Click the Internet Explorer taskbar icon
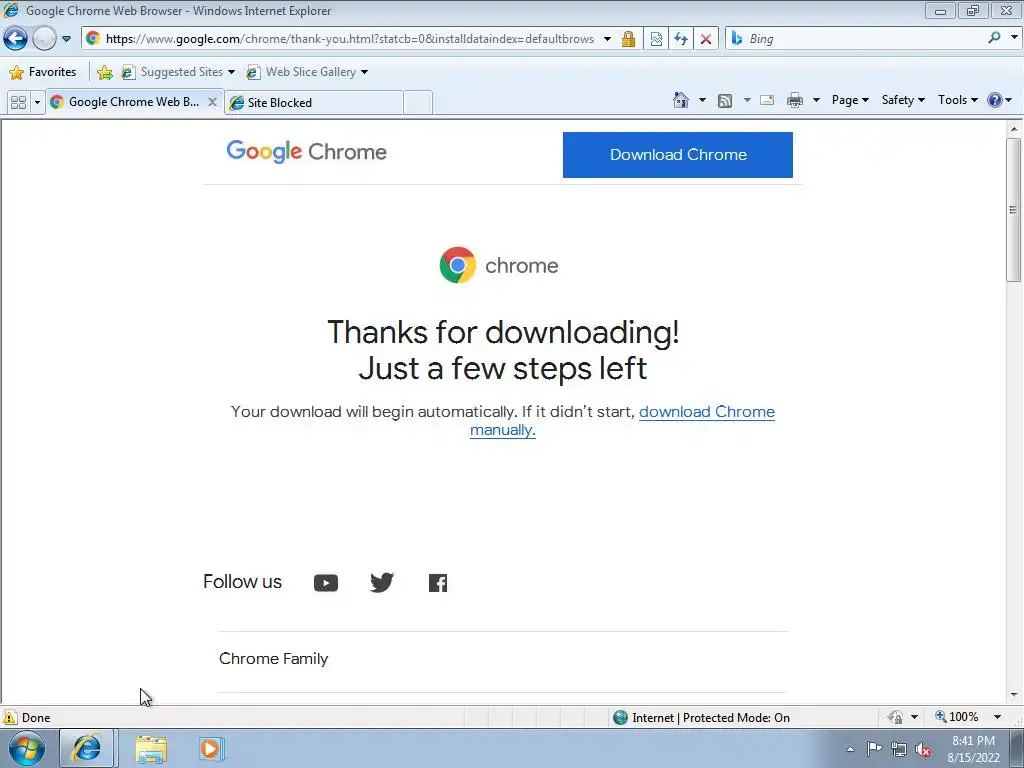Viewport: 1024px width, 768px height. 87,748
